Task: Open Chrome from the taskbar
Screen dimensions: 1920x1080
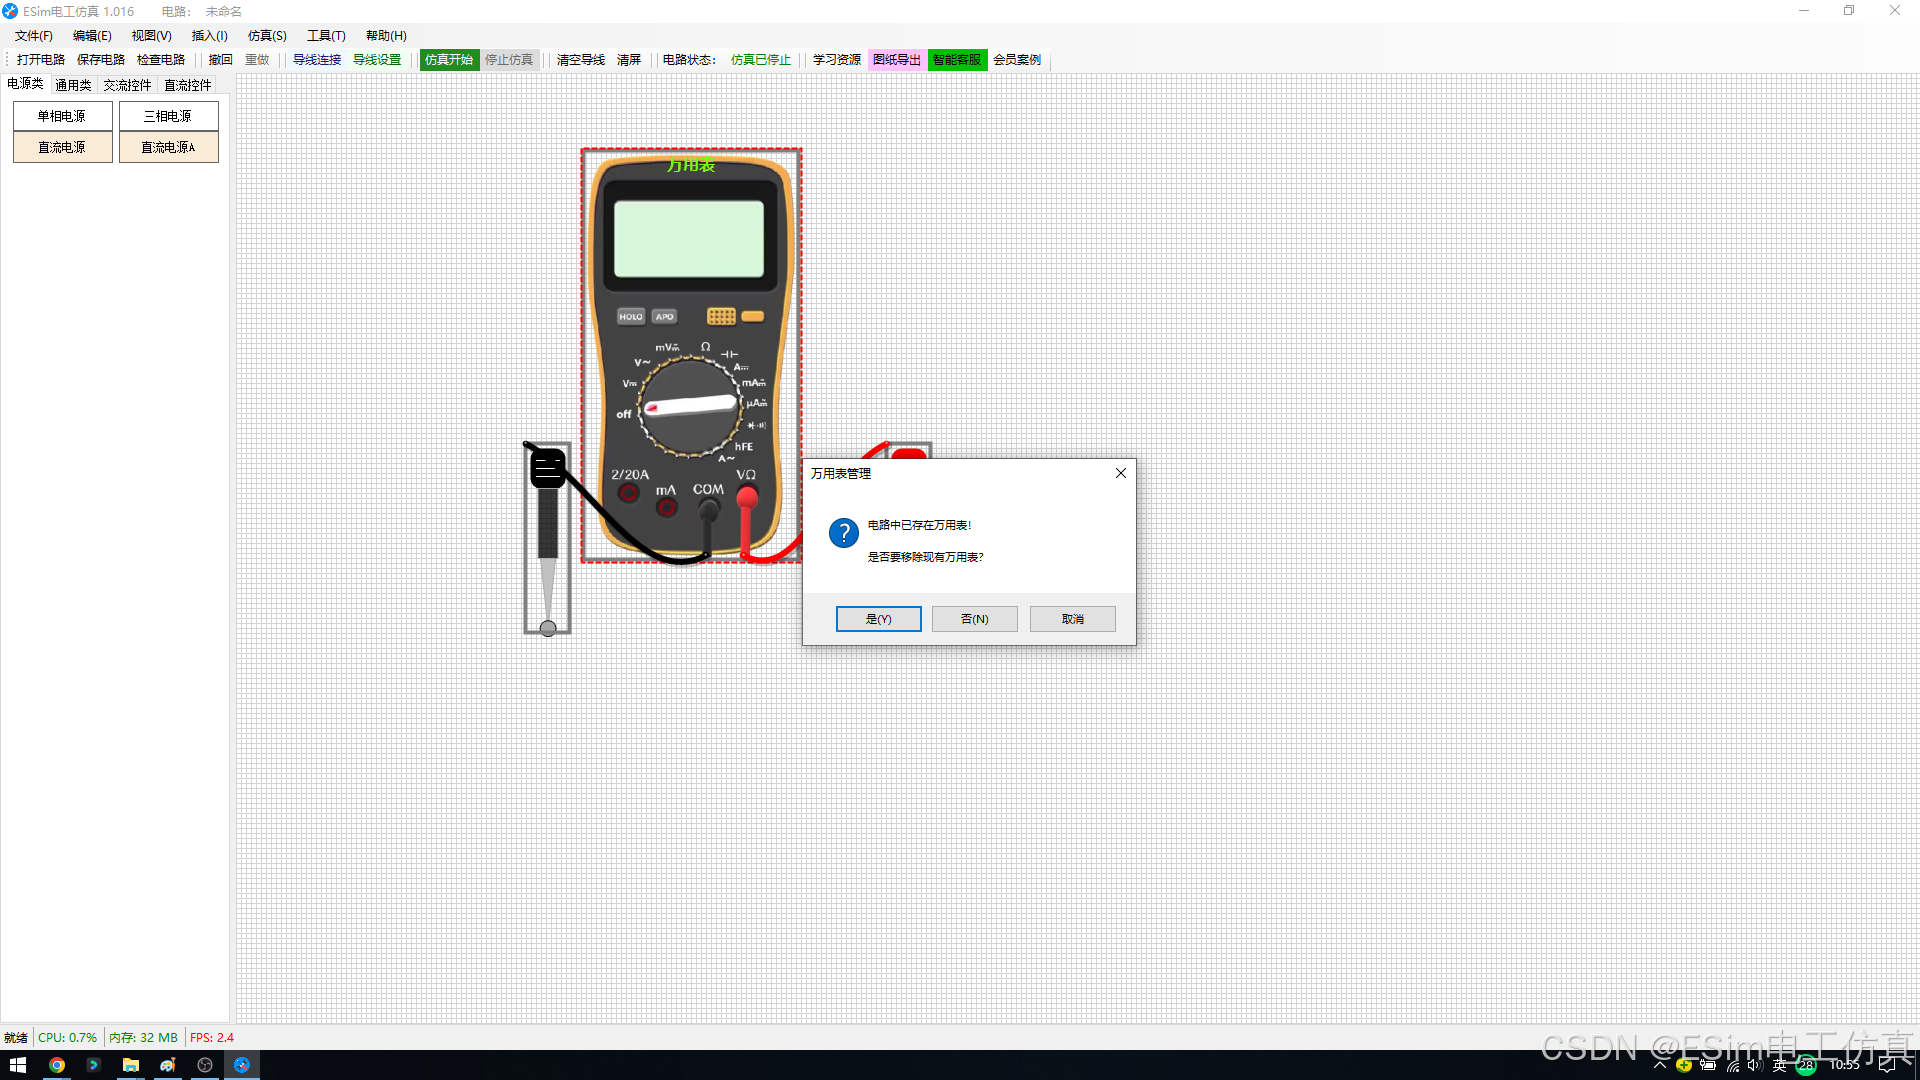Action: (57, 1065)
